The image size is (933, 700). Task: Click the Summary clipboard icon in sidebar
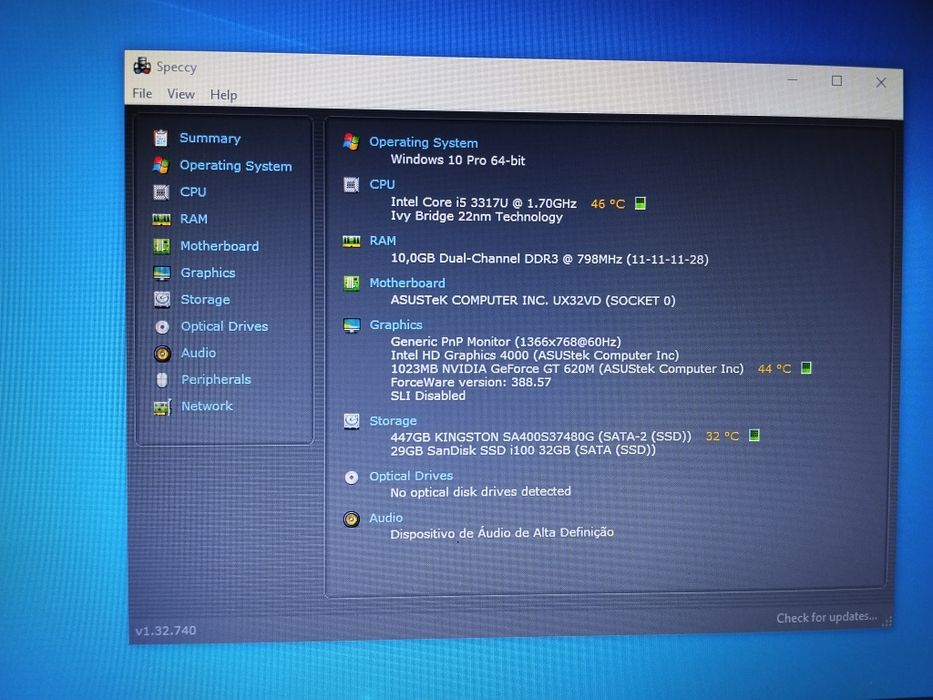(161, 138)
